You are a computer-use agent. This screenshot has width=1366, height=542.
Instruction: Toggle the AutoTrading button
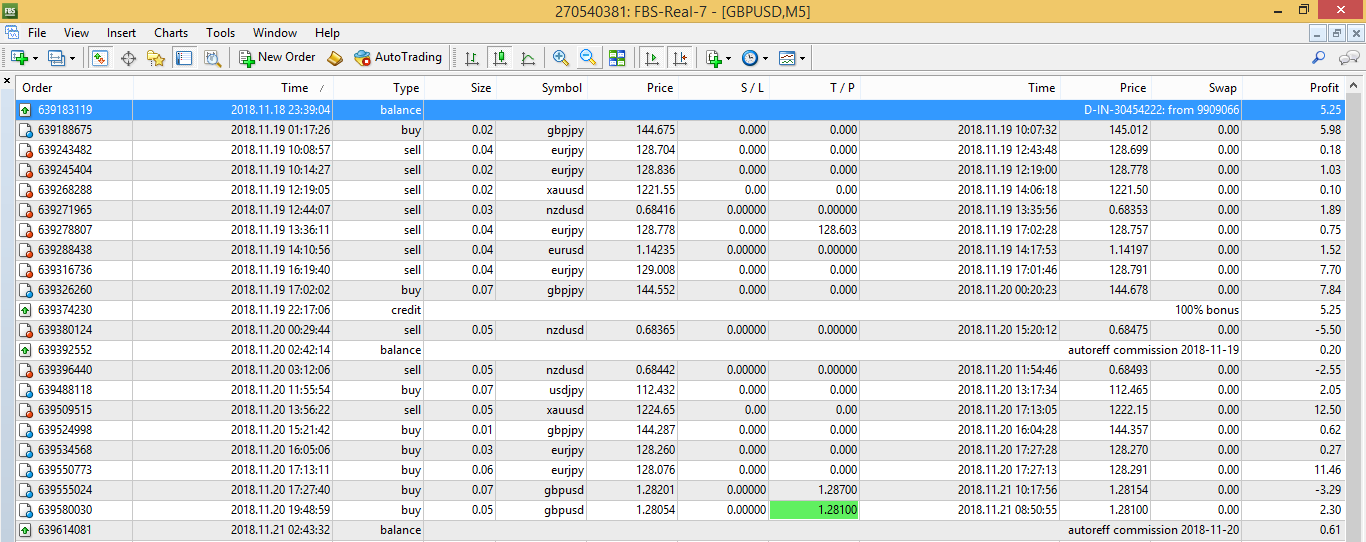(x=397, y=58)
